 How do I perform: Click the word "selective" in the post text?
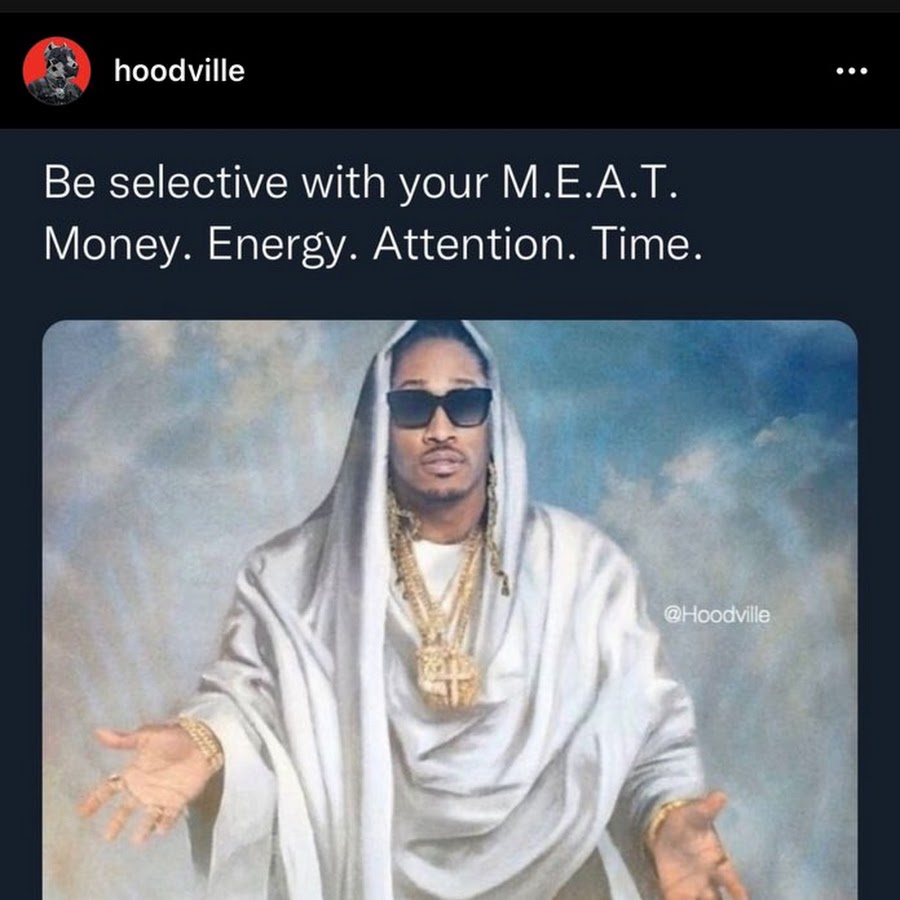tap(199, 183)
